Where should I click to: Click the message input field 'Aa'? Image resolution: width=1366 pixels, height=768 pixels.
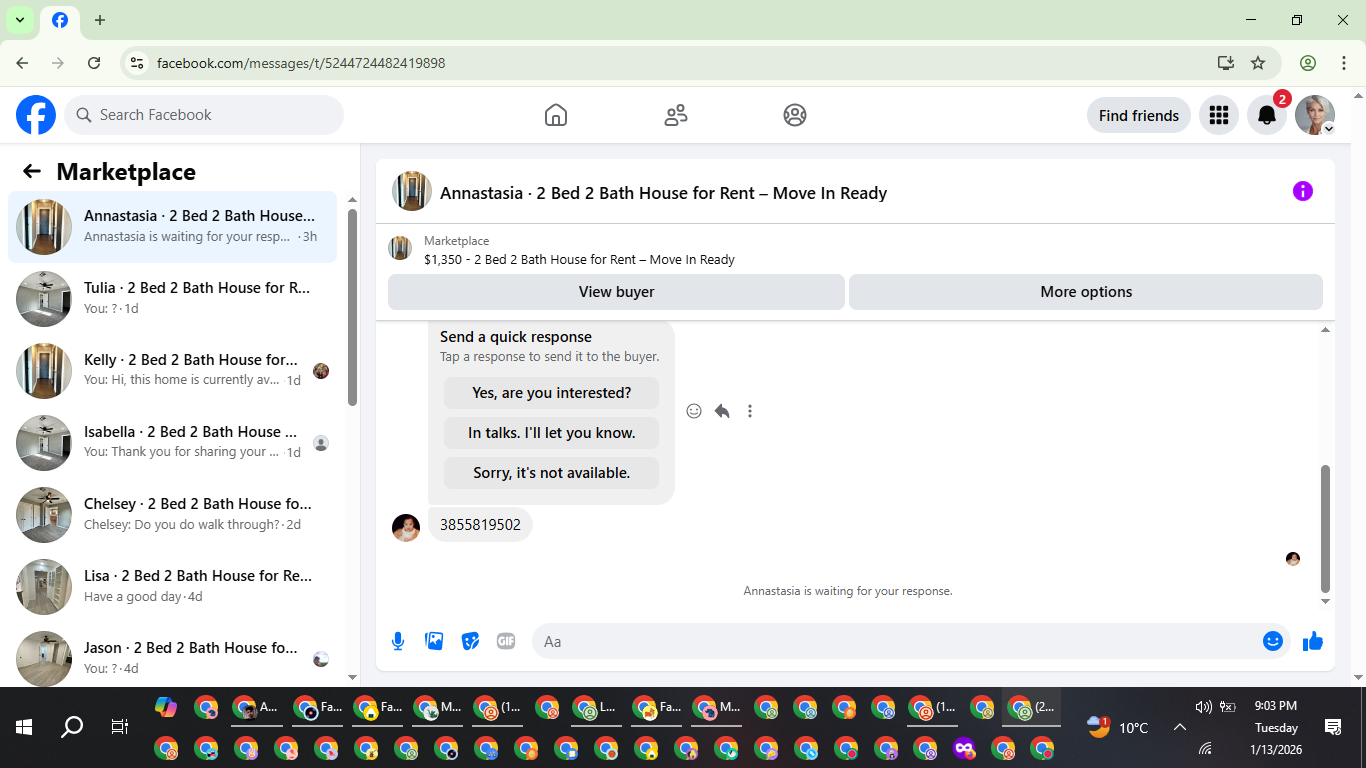pyautogui.click(x=895, y=641)
